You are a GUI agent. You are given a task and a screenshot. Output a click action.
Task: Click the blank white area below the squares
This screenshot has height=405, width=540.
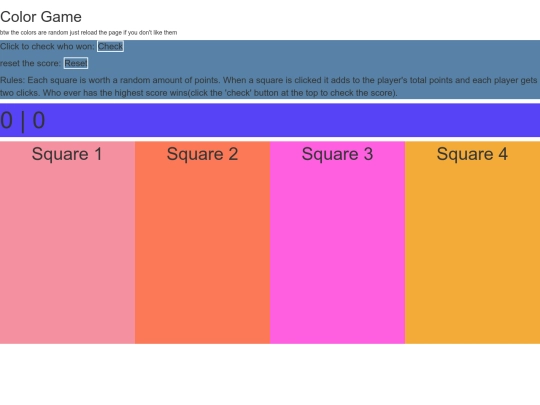[x=270, y=374]
